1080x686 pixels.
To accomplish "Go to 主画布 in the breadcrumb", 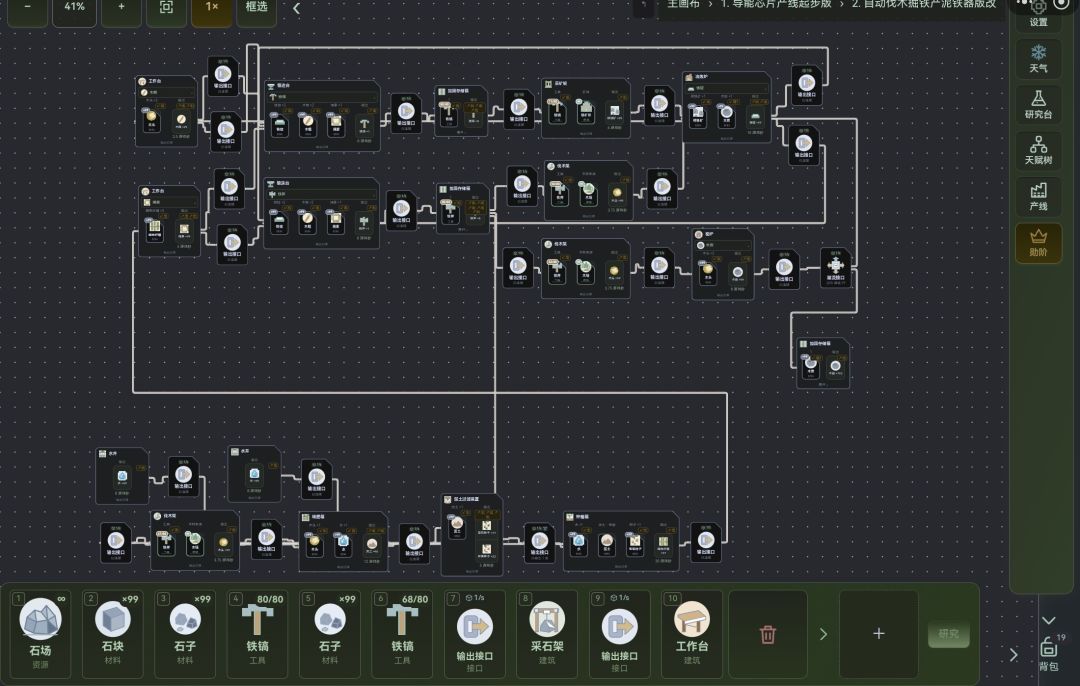I will click(683, 4).
